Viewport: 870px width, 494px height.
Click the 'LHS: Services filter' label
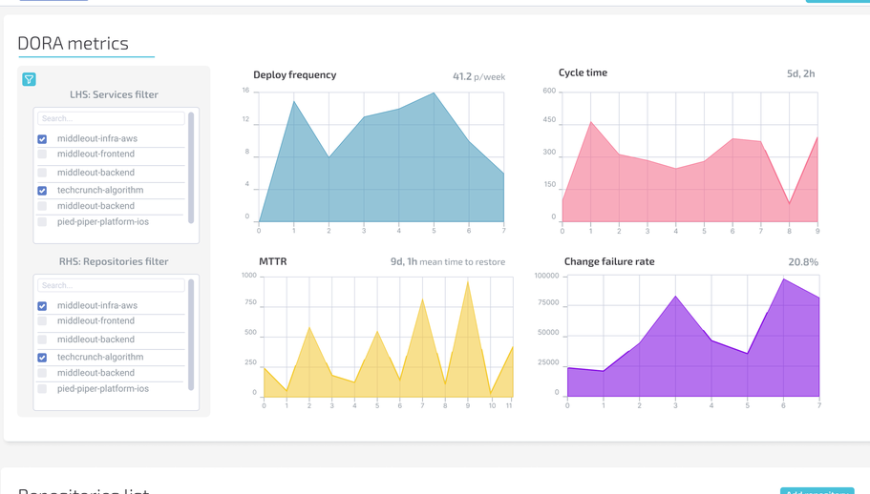pyautogui.click(x=114, y=94)
